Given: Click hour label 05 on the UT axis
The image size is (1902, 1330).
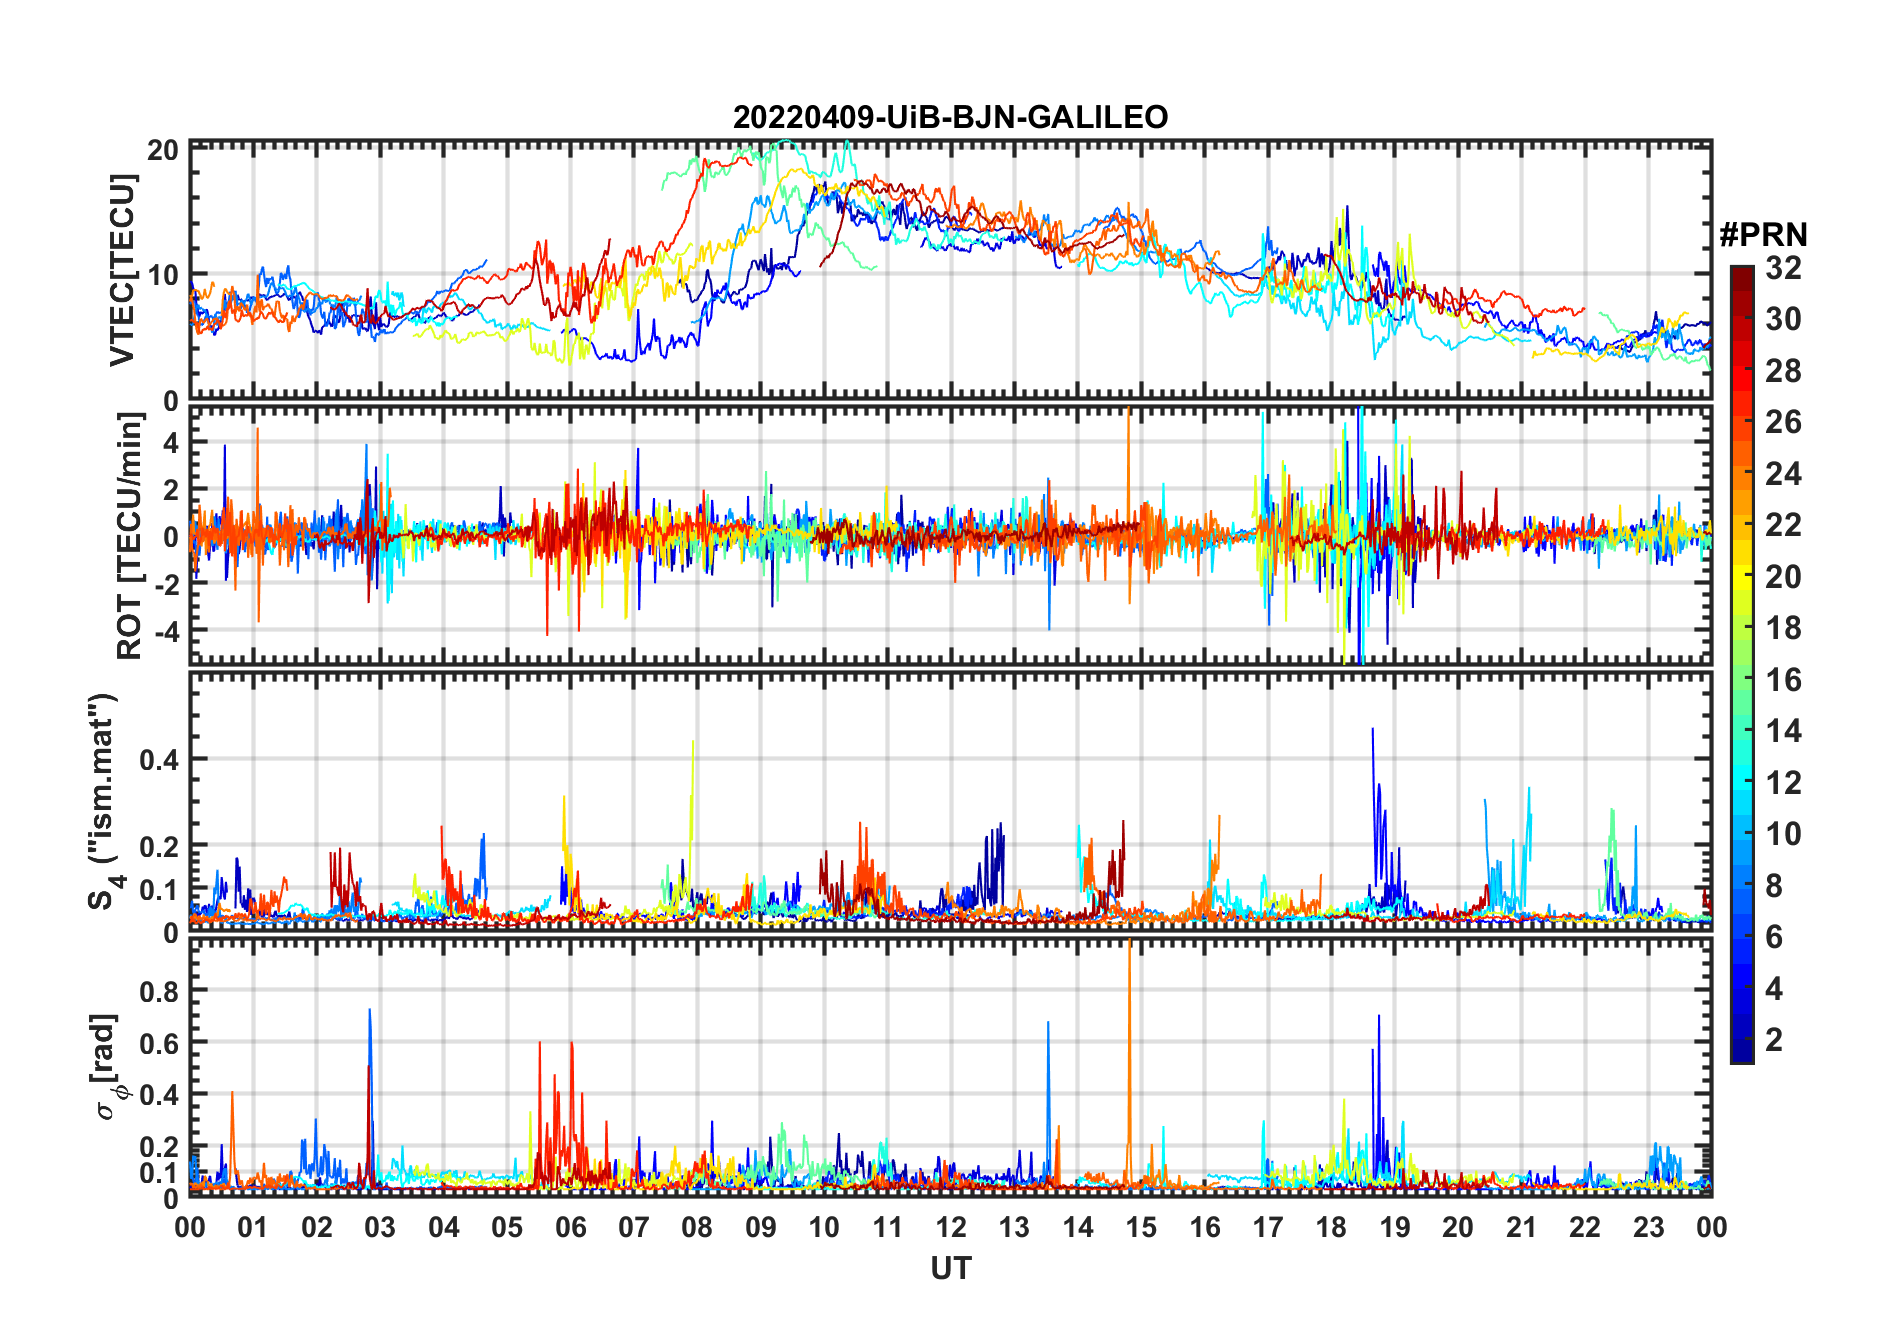Looking at the screenshot, I should click(x=507, y=1227).
